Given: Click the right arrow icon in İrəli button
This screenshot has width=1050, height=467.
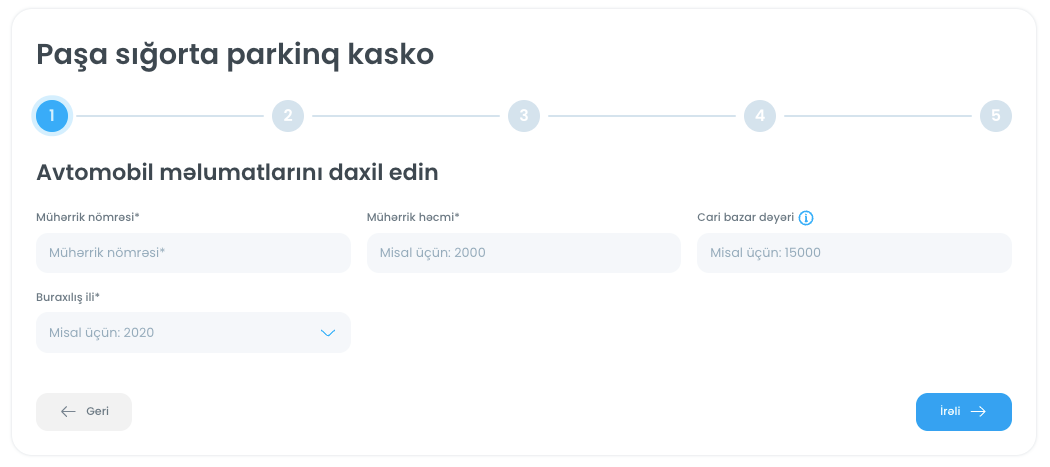Looking at the screenshot, I should pos(978,411).
